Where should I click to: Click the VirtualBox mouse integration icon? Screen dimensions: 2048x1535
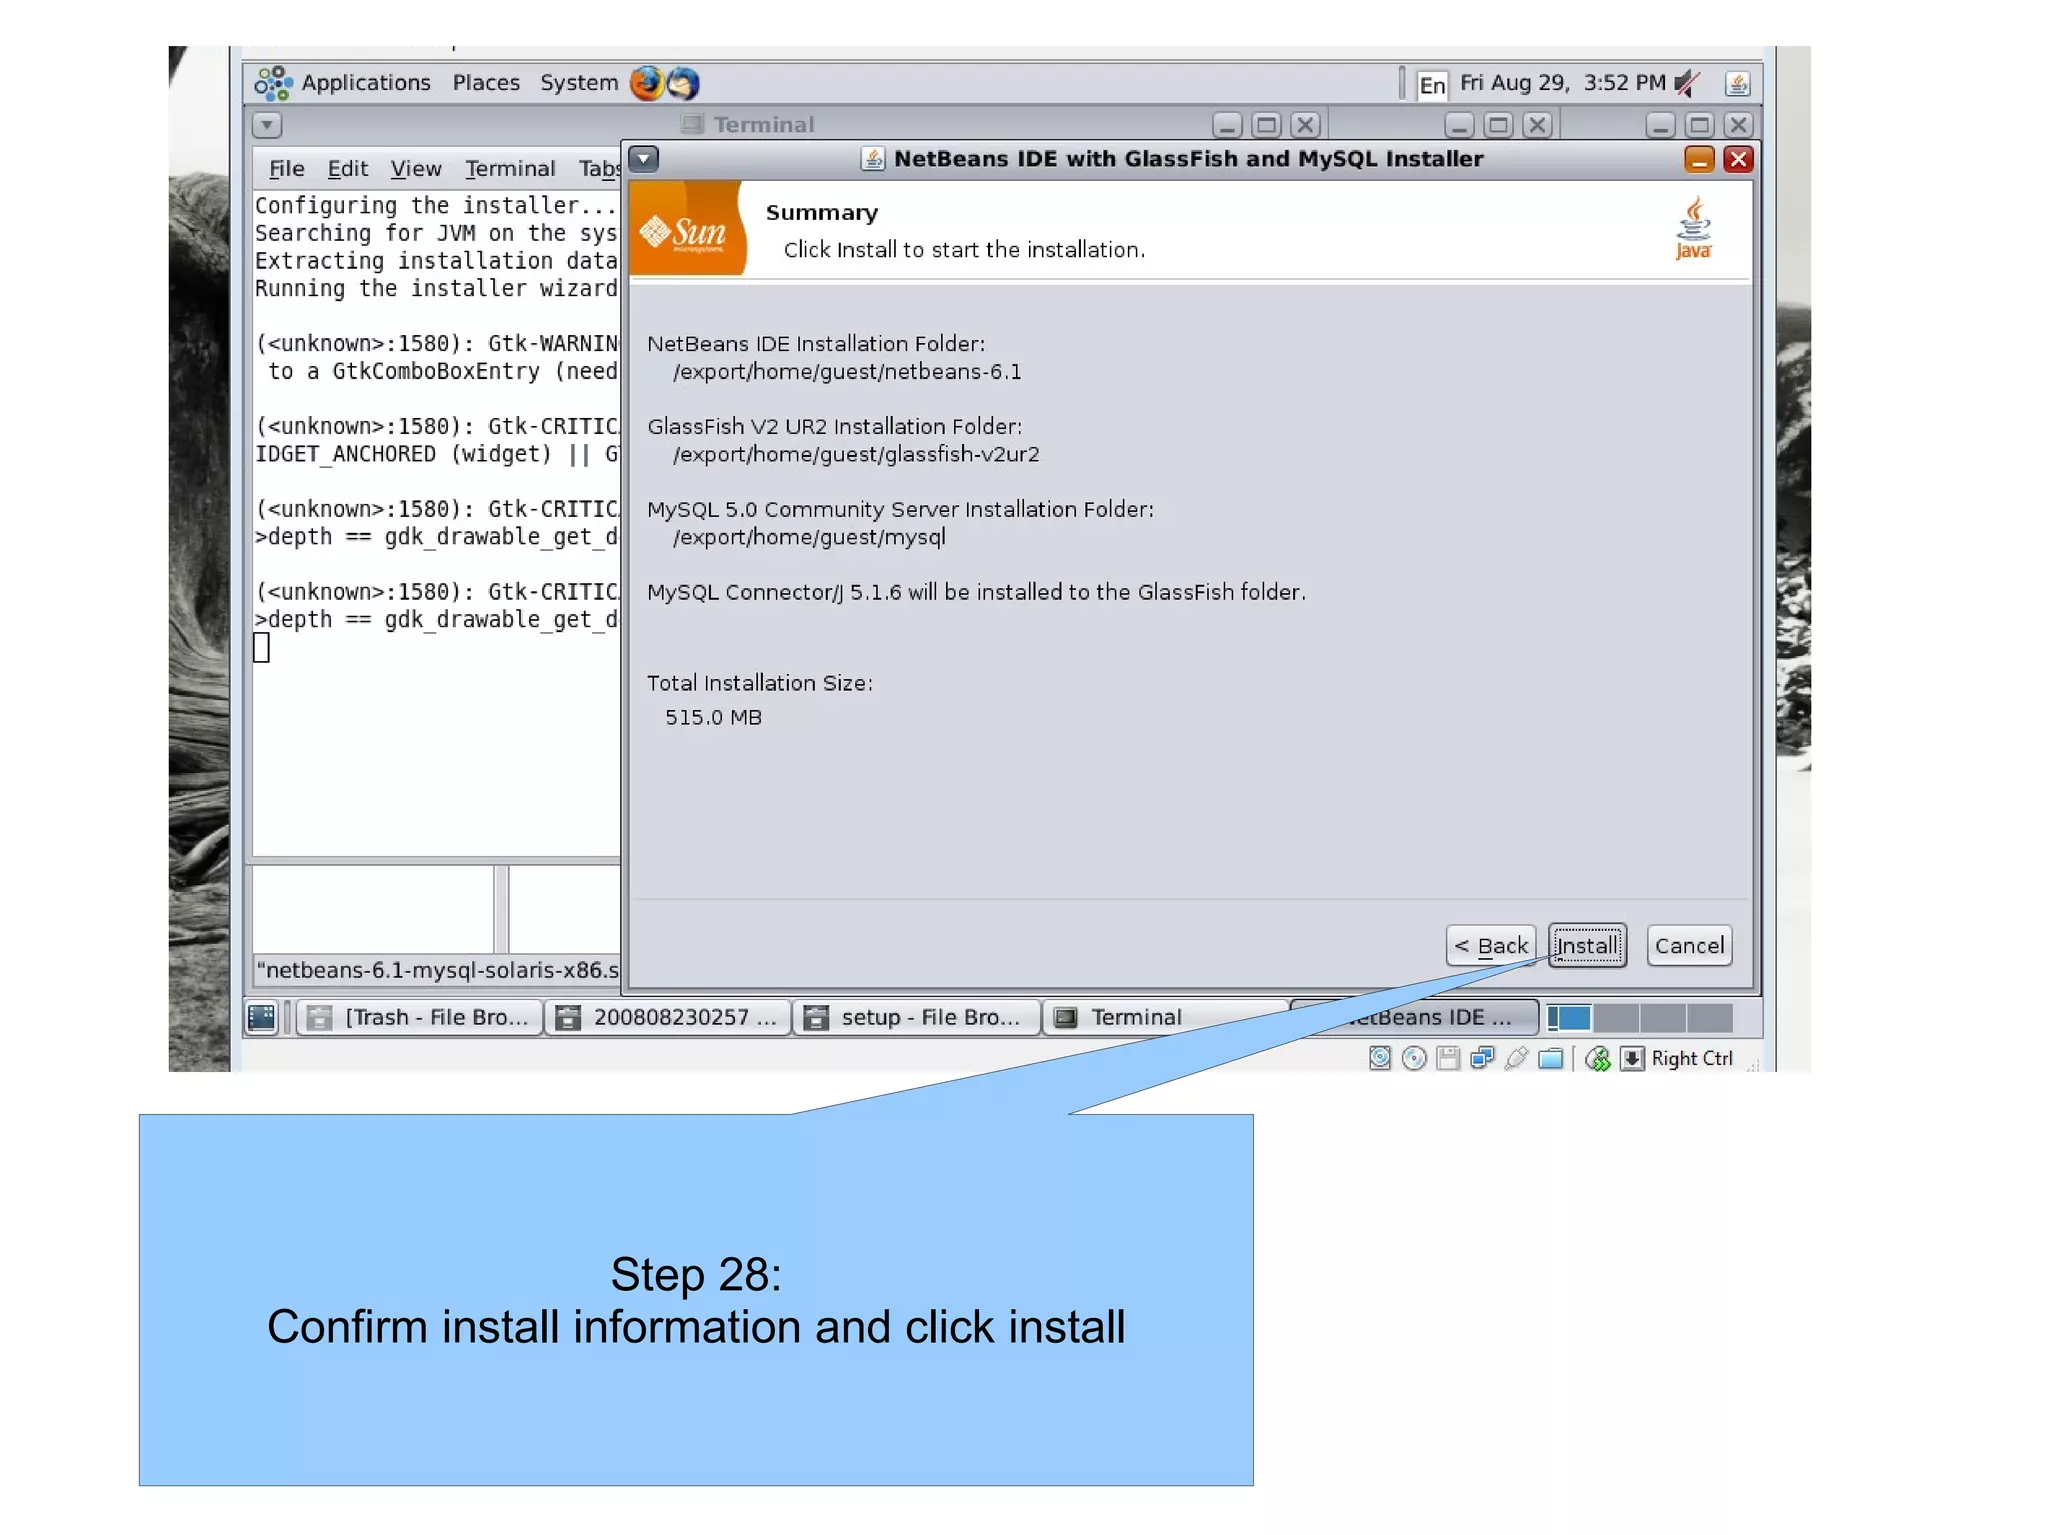1598,1058
